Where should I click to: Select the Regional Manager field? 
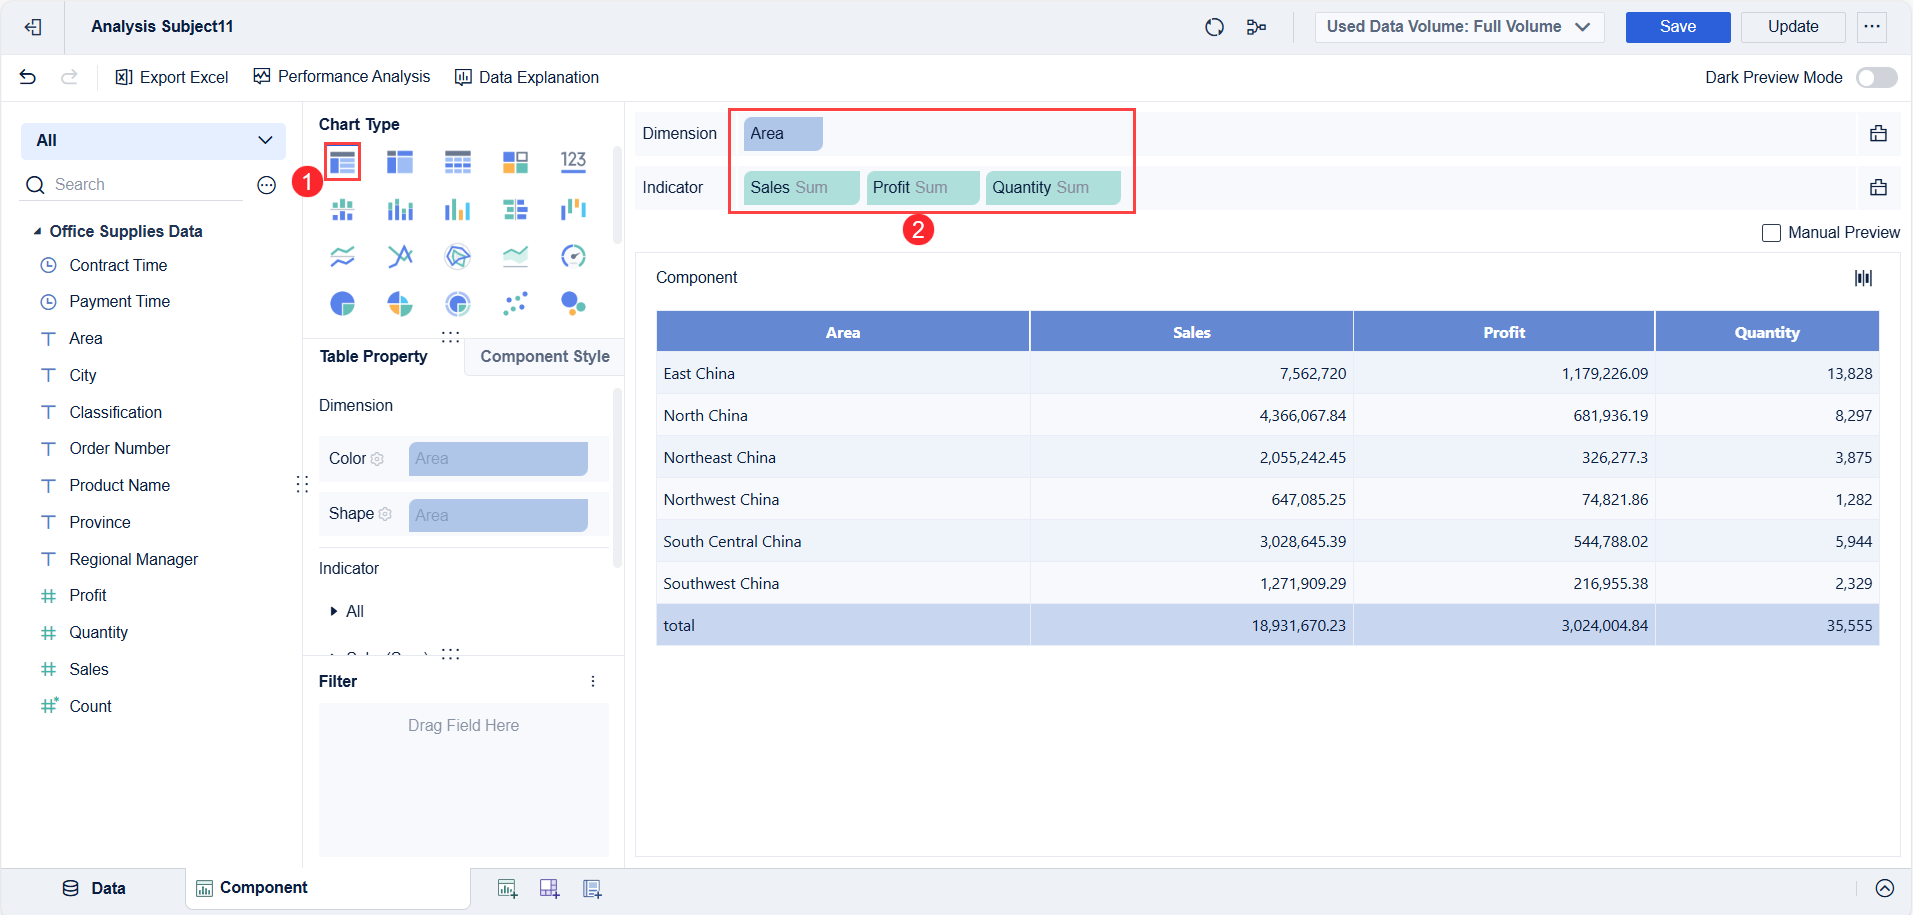click(x=134, y=559)
